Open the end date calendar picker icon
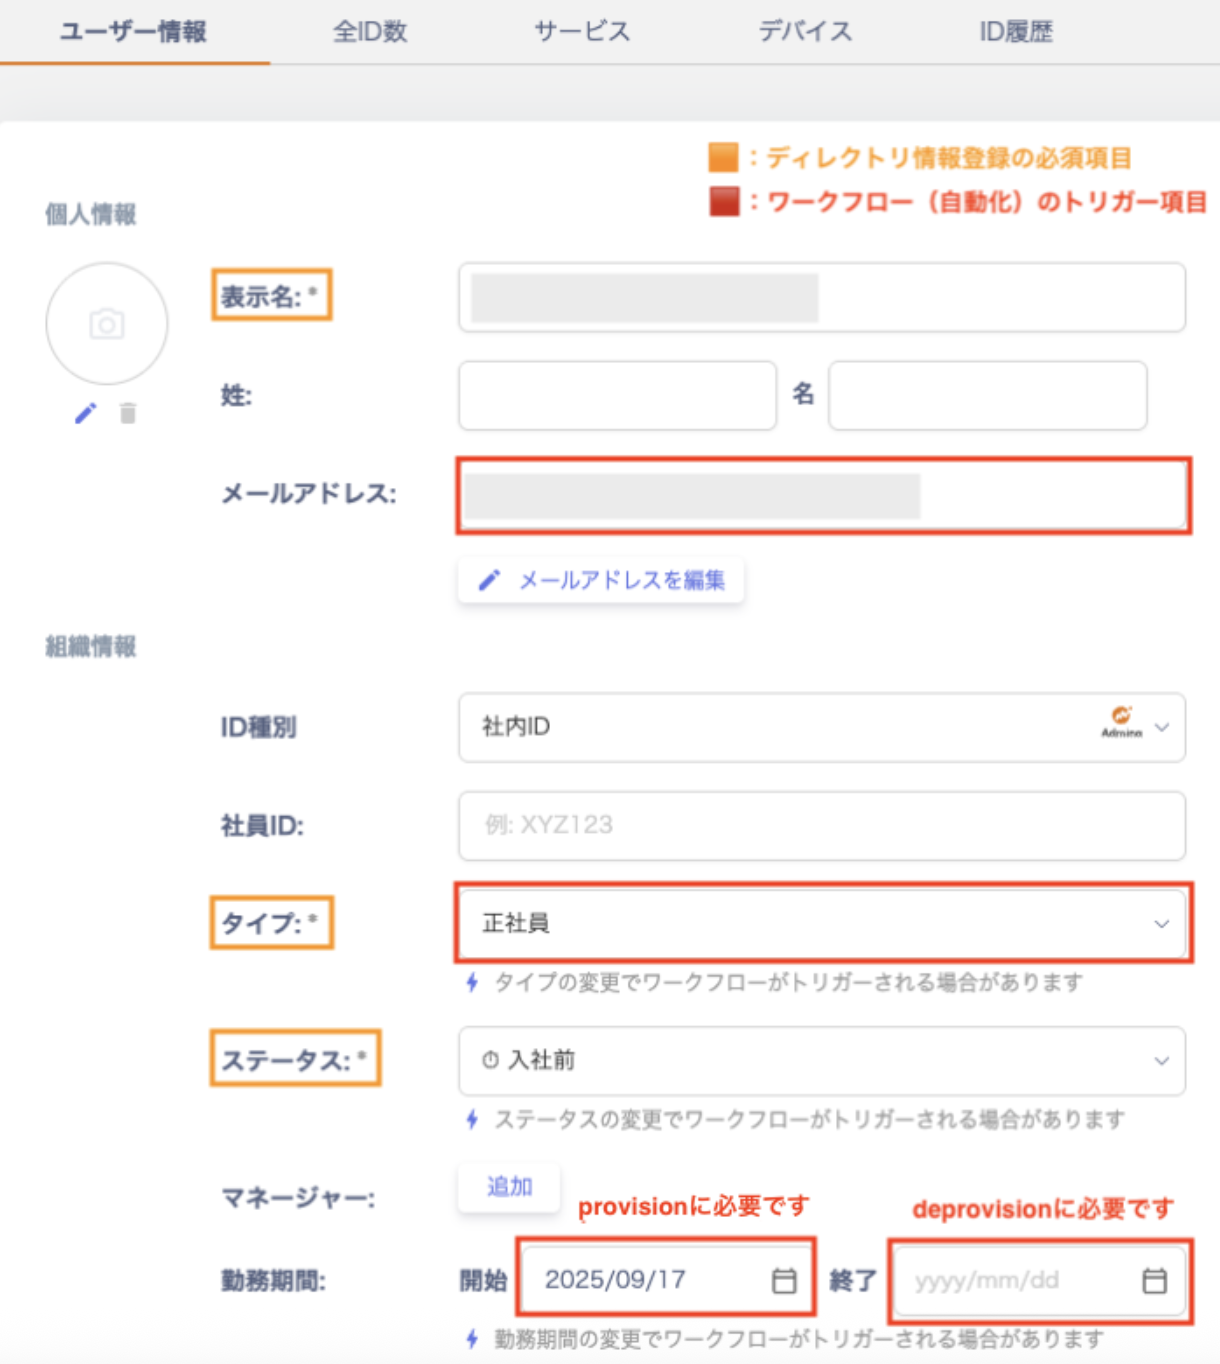This screenshot has width=1220, height=1364. coord(1154,1280)
